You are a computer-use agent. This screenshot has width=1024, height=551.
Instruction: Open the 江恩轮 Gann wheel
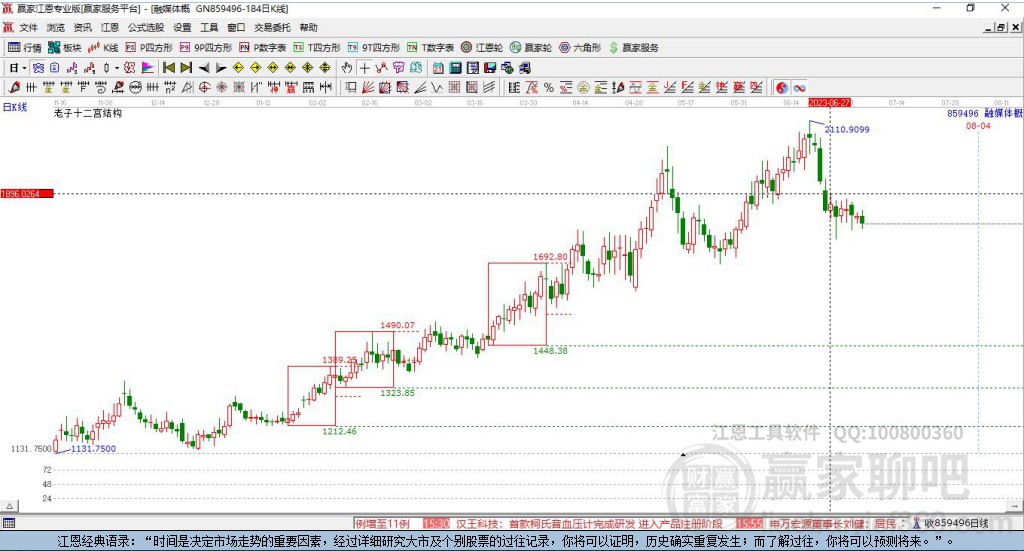point(482,48)
